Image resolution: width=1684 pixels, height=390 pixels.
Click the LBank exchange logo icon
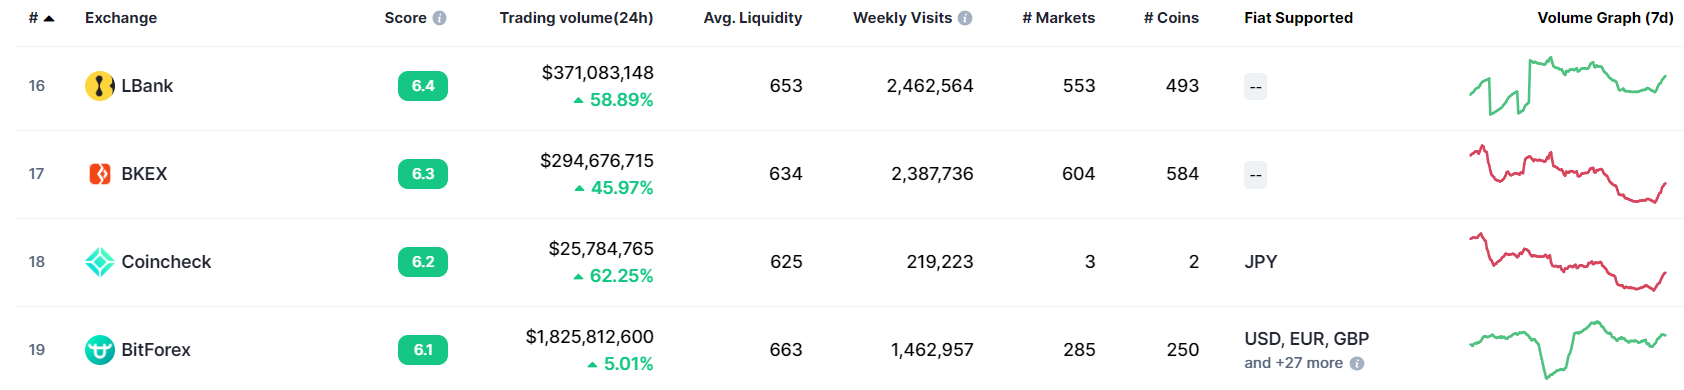[100, 86]
